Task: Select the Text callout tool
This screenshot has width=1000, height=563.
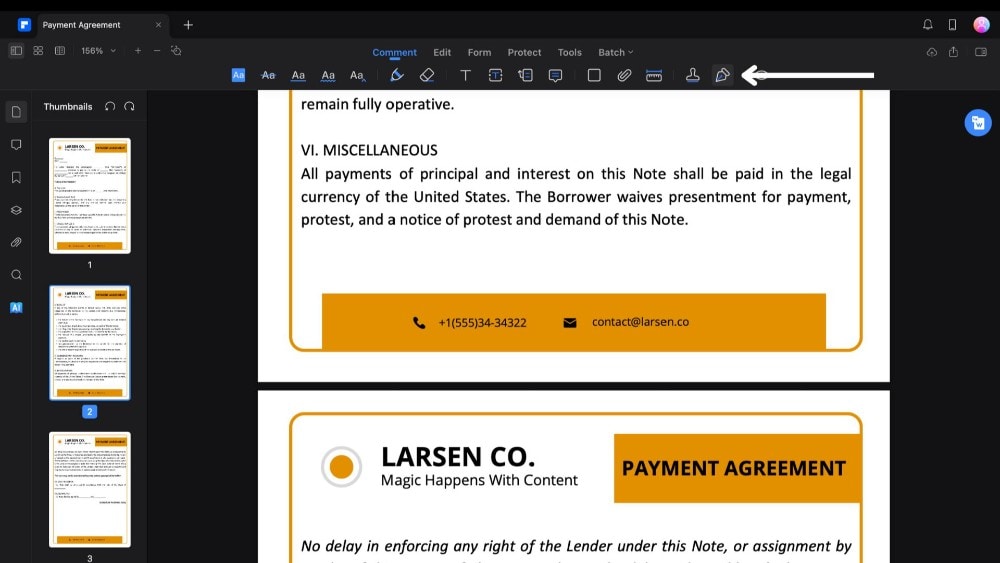Action: [x=526, y=75]
